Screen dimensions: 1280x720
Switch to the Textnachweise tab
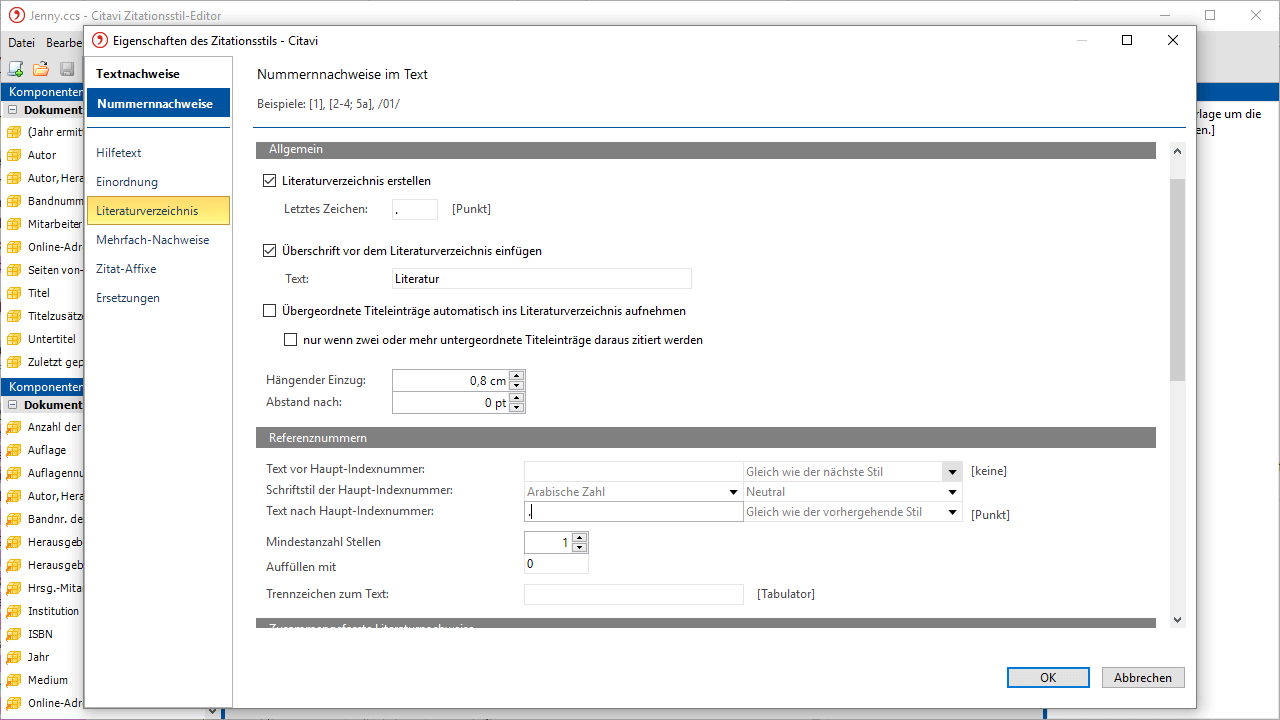138,74
